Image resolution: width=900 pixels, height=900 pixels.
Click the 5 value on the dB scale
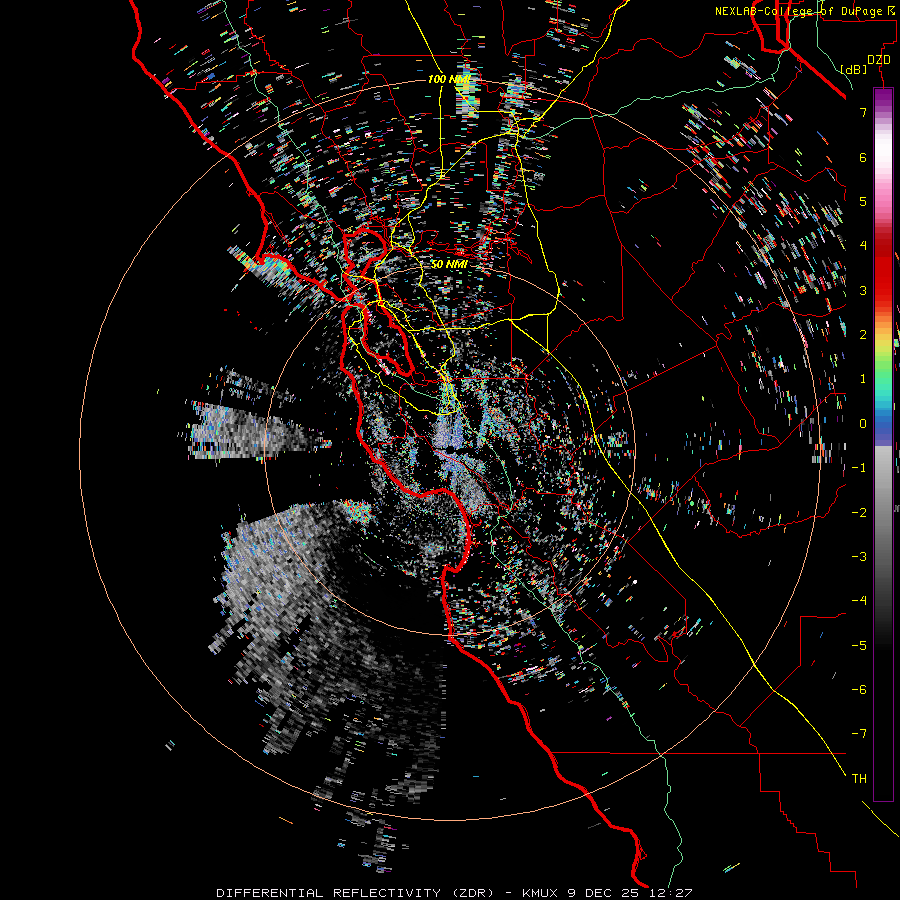click(863, 201)
